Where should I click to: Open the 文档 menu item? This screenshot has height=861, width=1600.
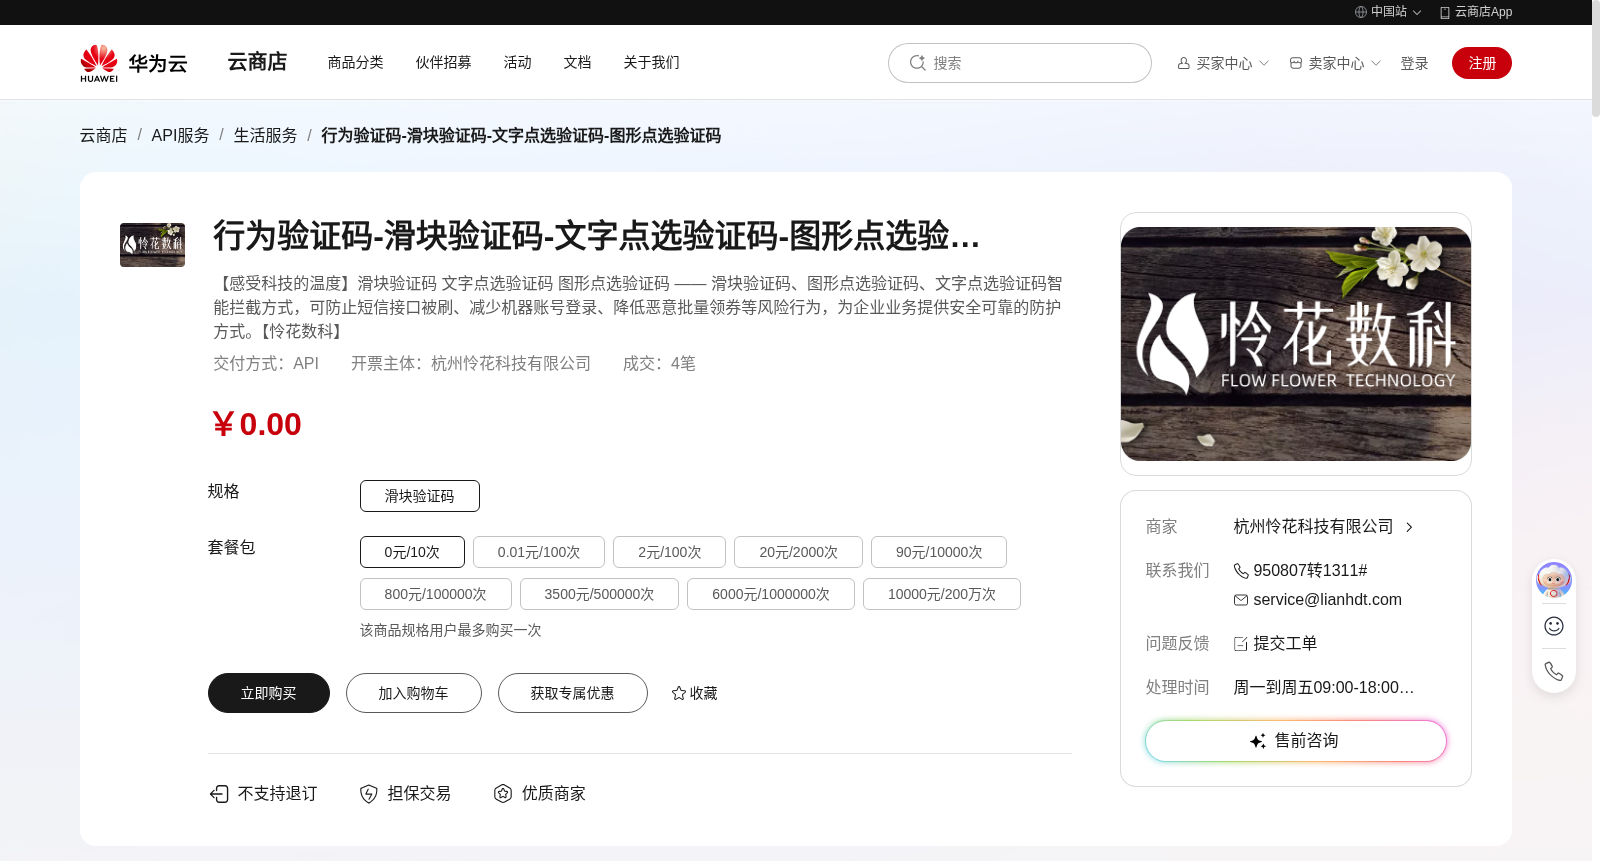pos(578,62)
